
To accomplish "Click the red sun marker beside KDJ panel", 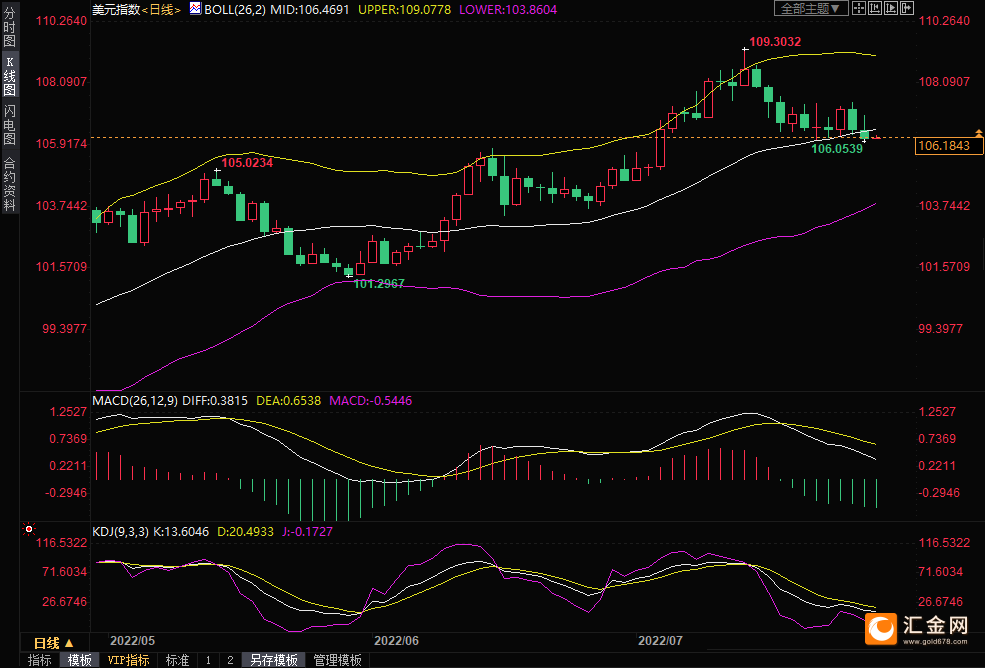I will [x=29, y=530].
